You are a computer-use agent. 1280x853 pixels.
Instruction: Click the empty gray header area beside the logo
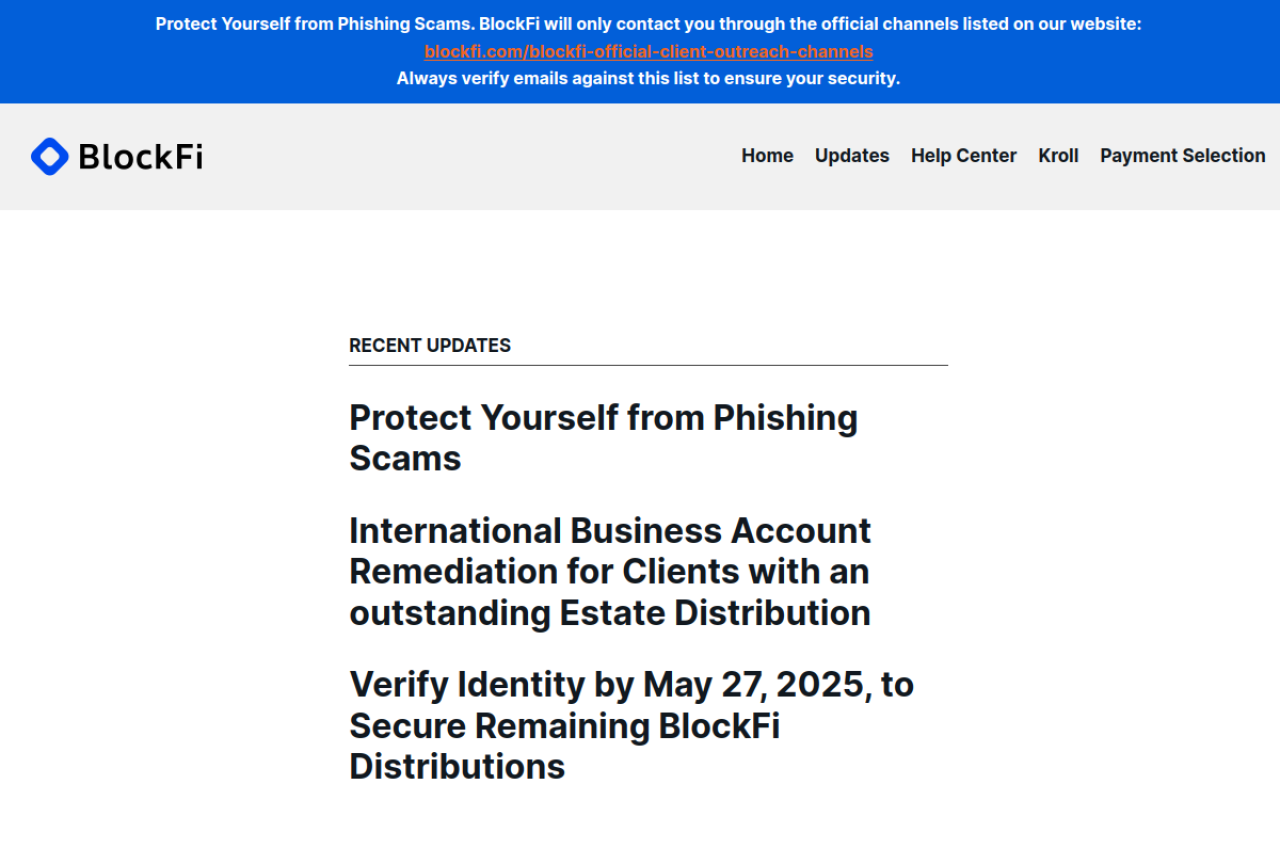pyautogui.click(x=450, y=157)
